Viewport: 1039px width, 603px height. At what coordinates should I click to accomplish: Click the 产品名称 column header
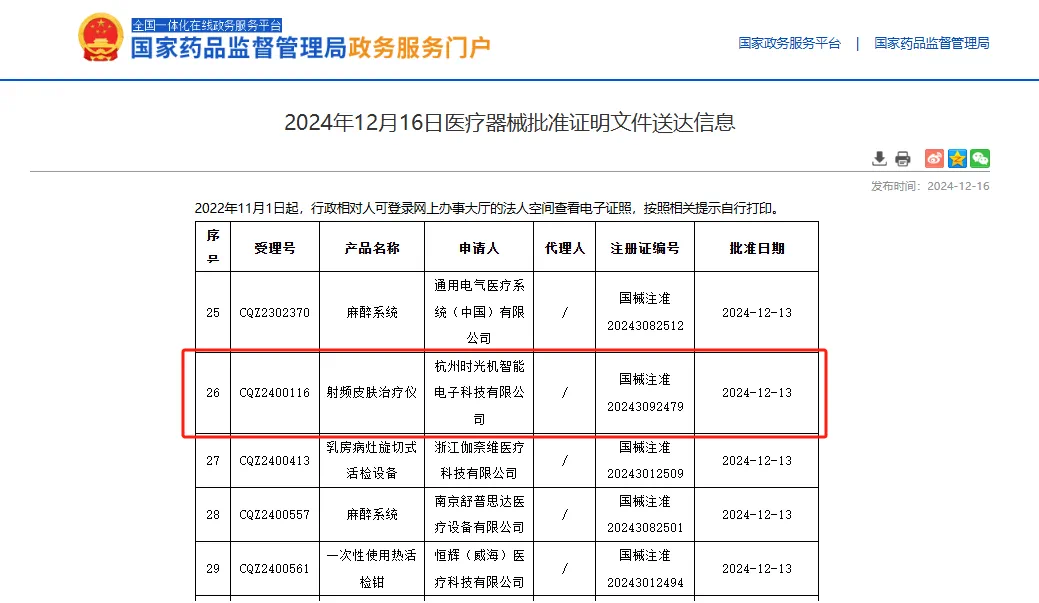coord(372,248)
